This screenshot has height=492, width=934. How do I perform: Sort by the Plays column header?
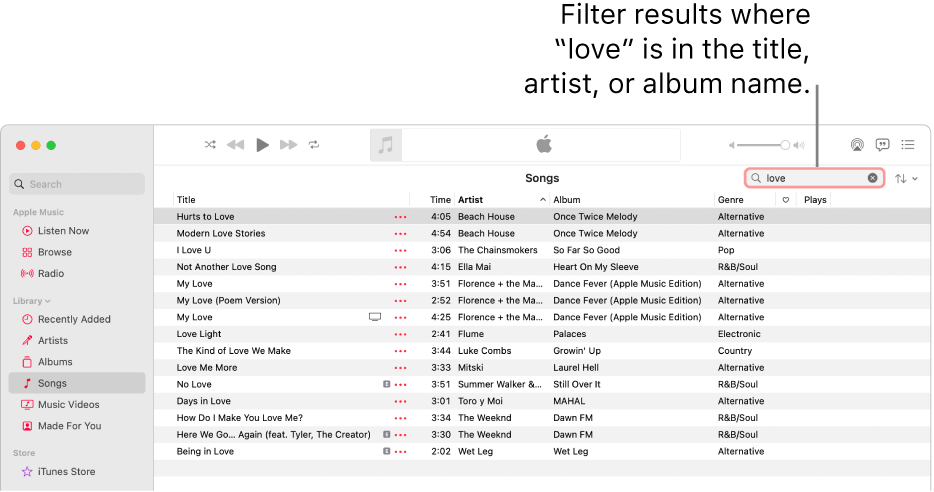(815, 200)
